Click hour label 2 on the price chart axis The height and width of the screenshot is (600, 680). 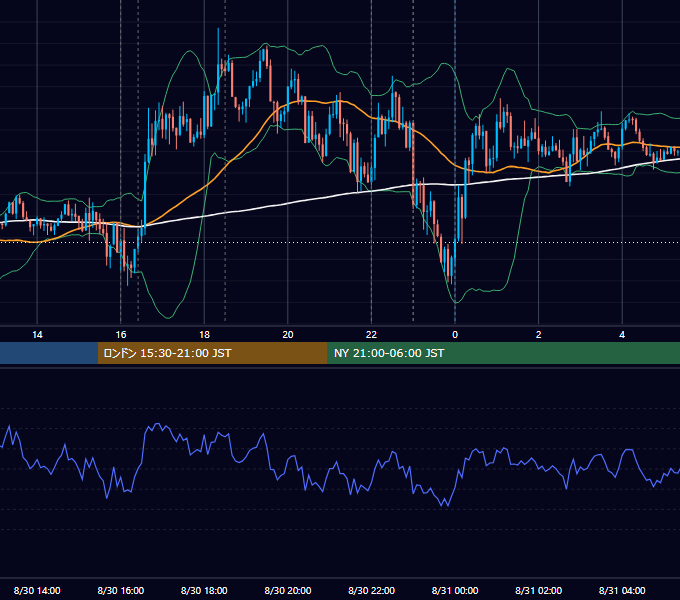(x=539, y=335)
